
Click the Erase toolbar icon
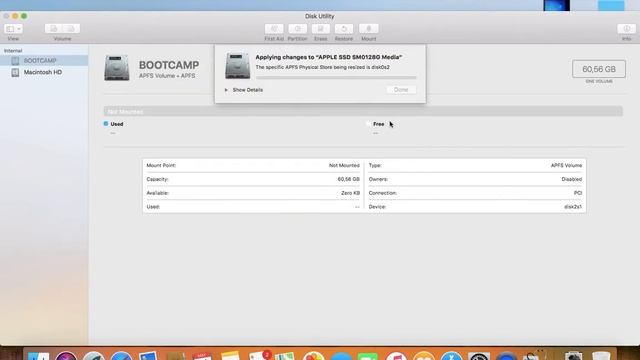click(321, 29)
